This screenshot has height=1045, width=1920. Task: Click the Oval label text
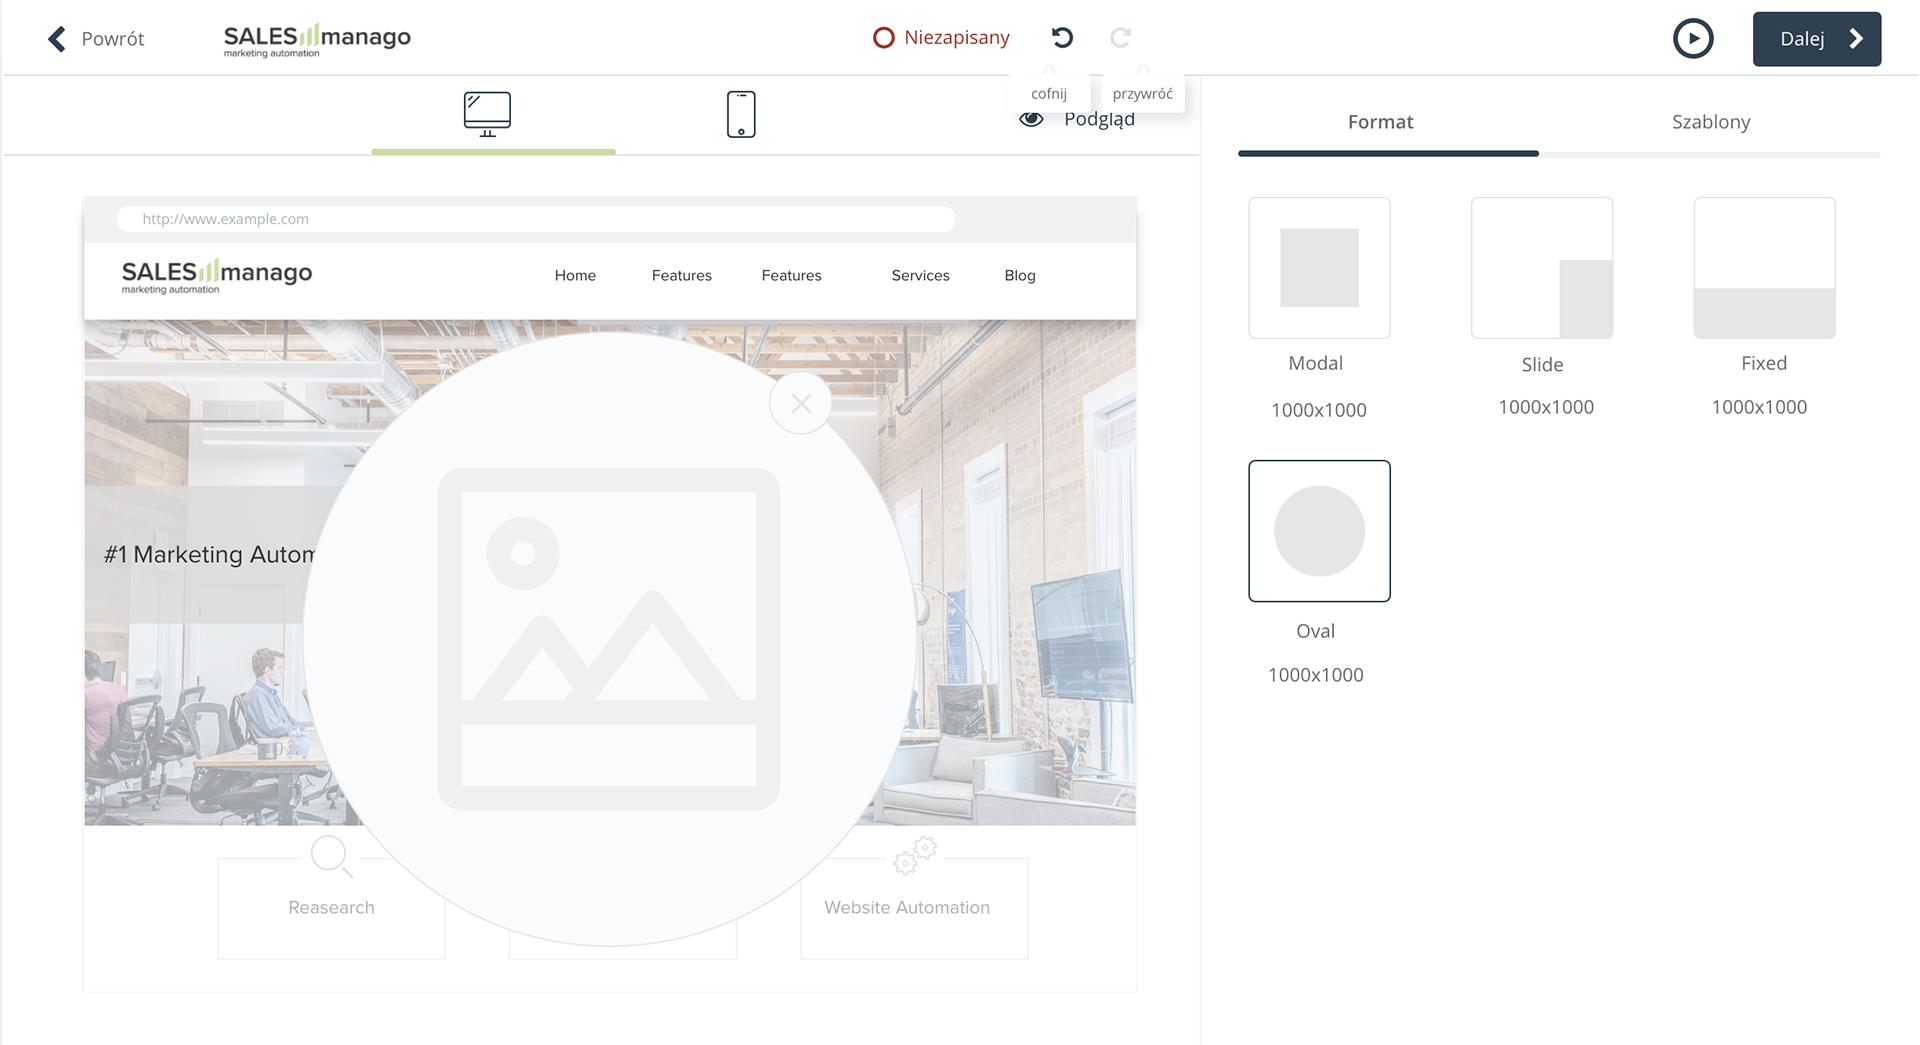point(1315,631)
